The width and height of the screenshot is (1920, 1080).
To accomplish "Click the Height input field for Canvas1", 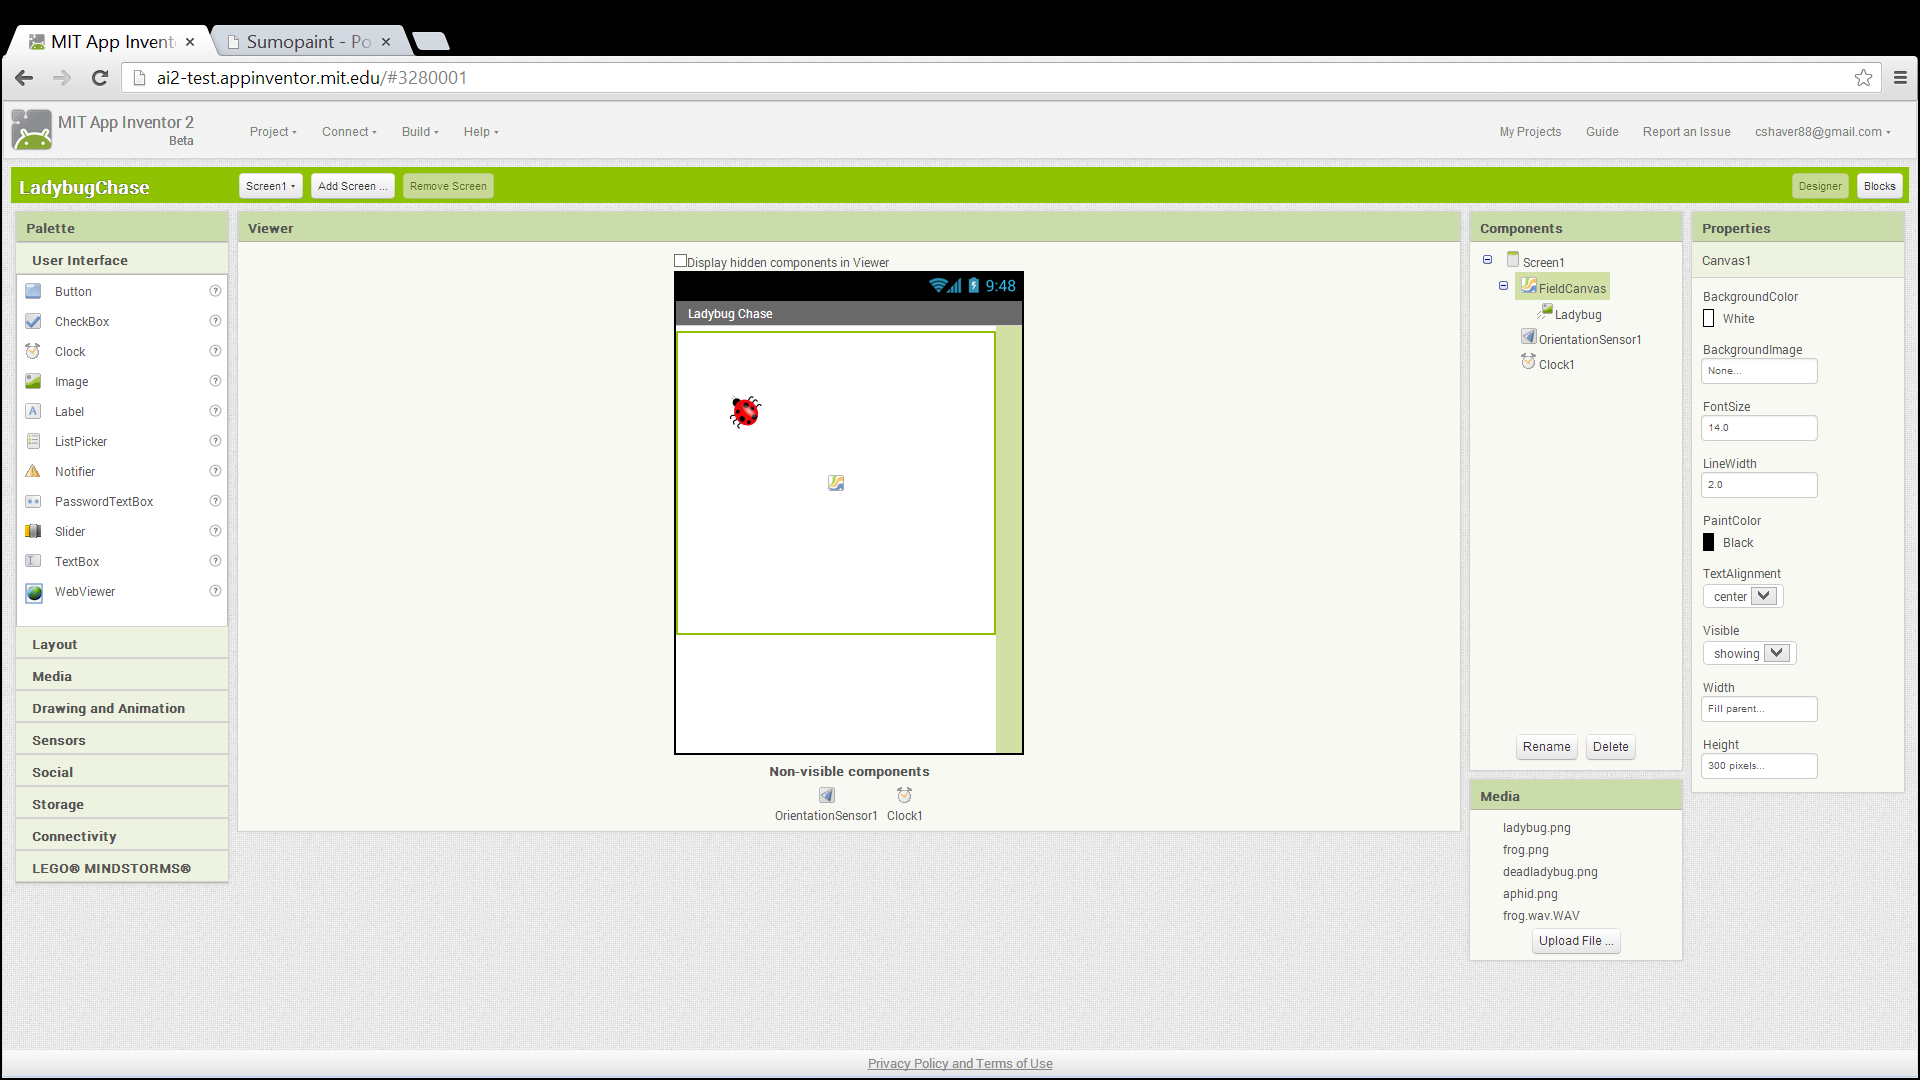I will 1758,765.
